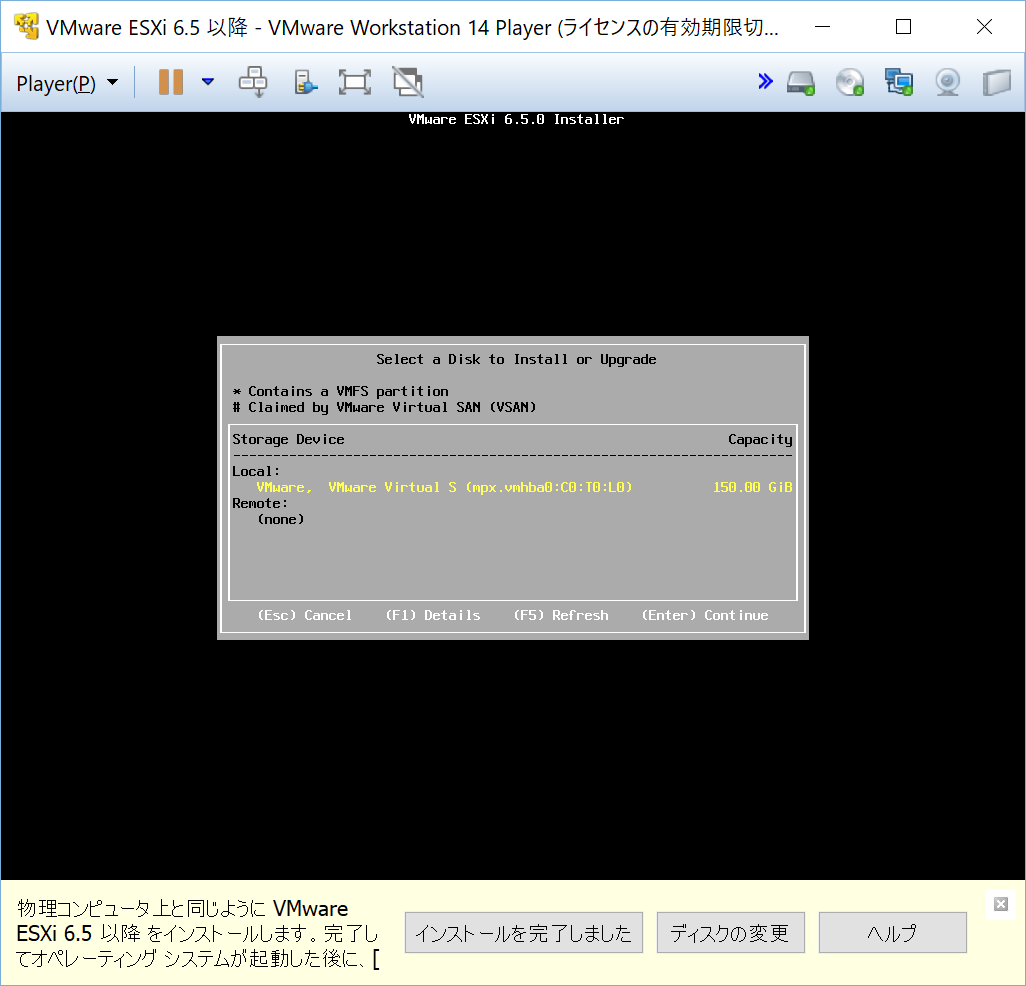Open the hard disk device icon
This screenshot has height=986, width=1026.
(800, 83)
